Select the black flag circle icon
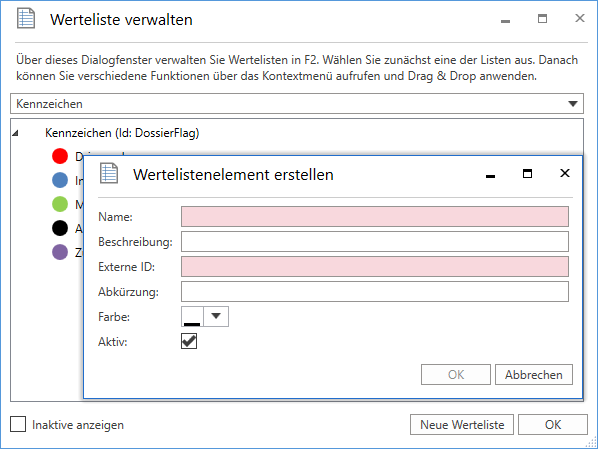The height and width of the screenshot is (449, 598). [60, 228]
